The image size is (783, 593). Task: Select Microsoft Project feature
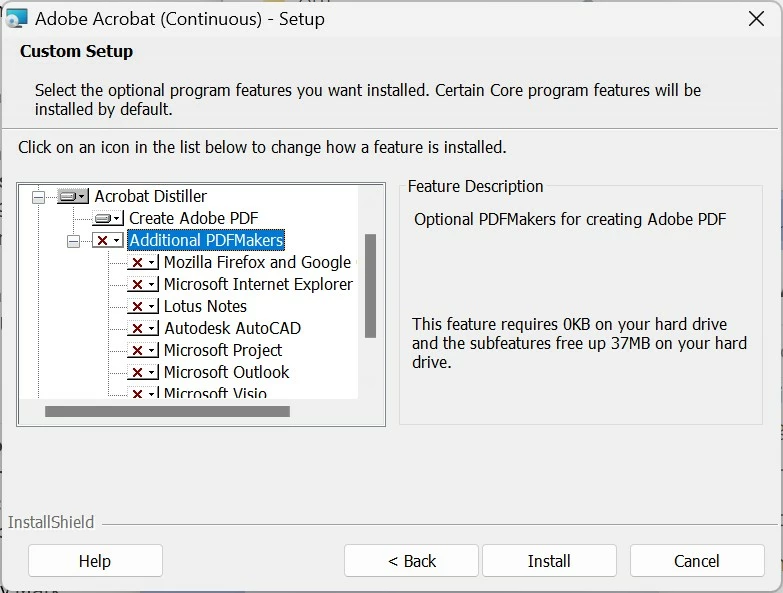pos(223,350)
